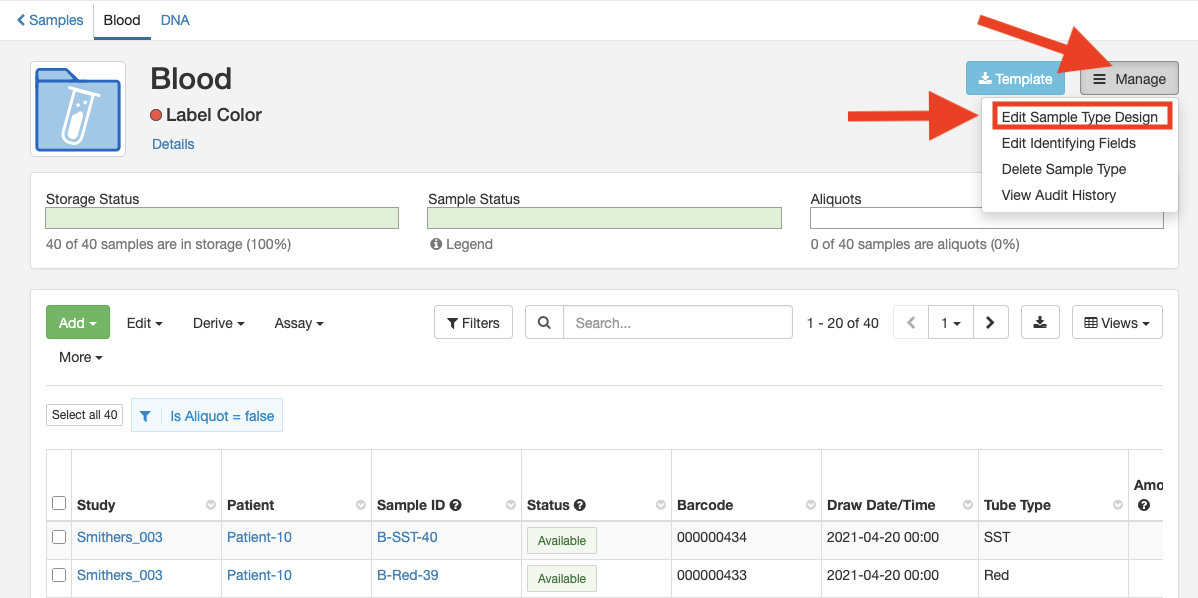The height and width of the screenshot is (598, 1198).
Task: Click the funnel icon on Is Aliquot filter
Action: click(x=146, y=416)
